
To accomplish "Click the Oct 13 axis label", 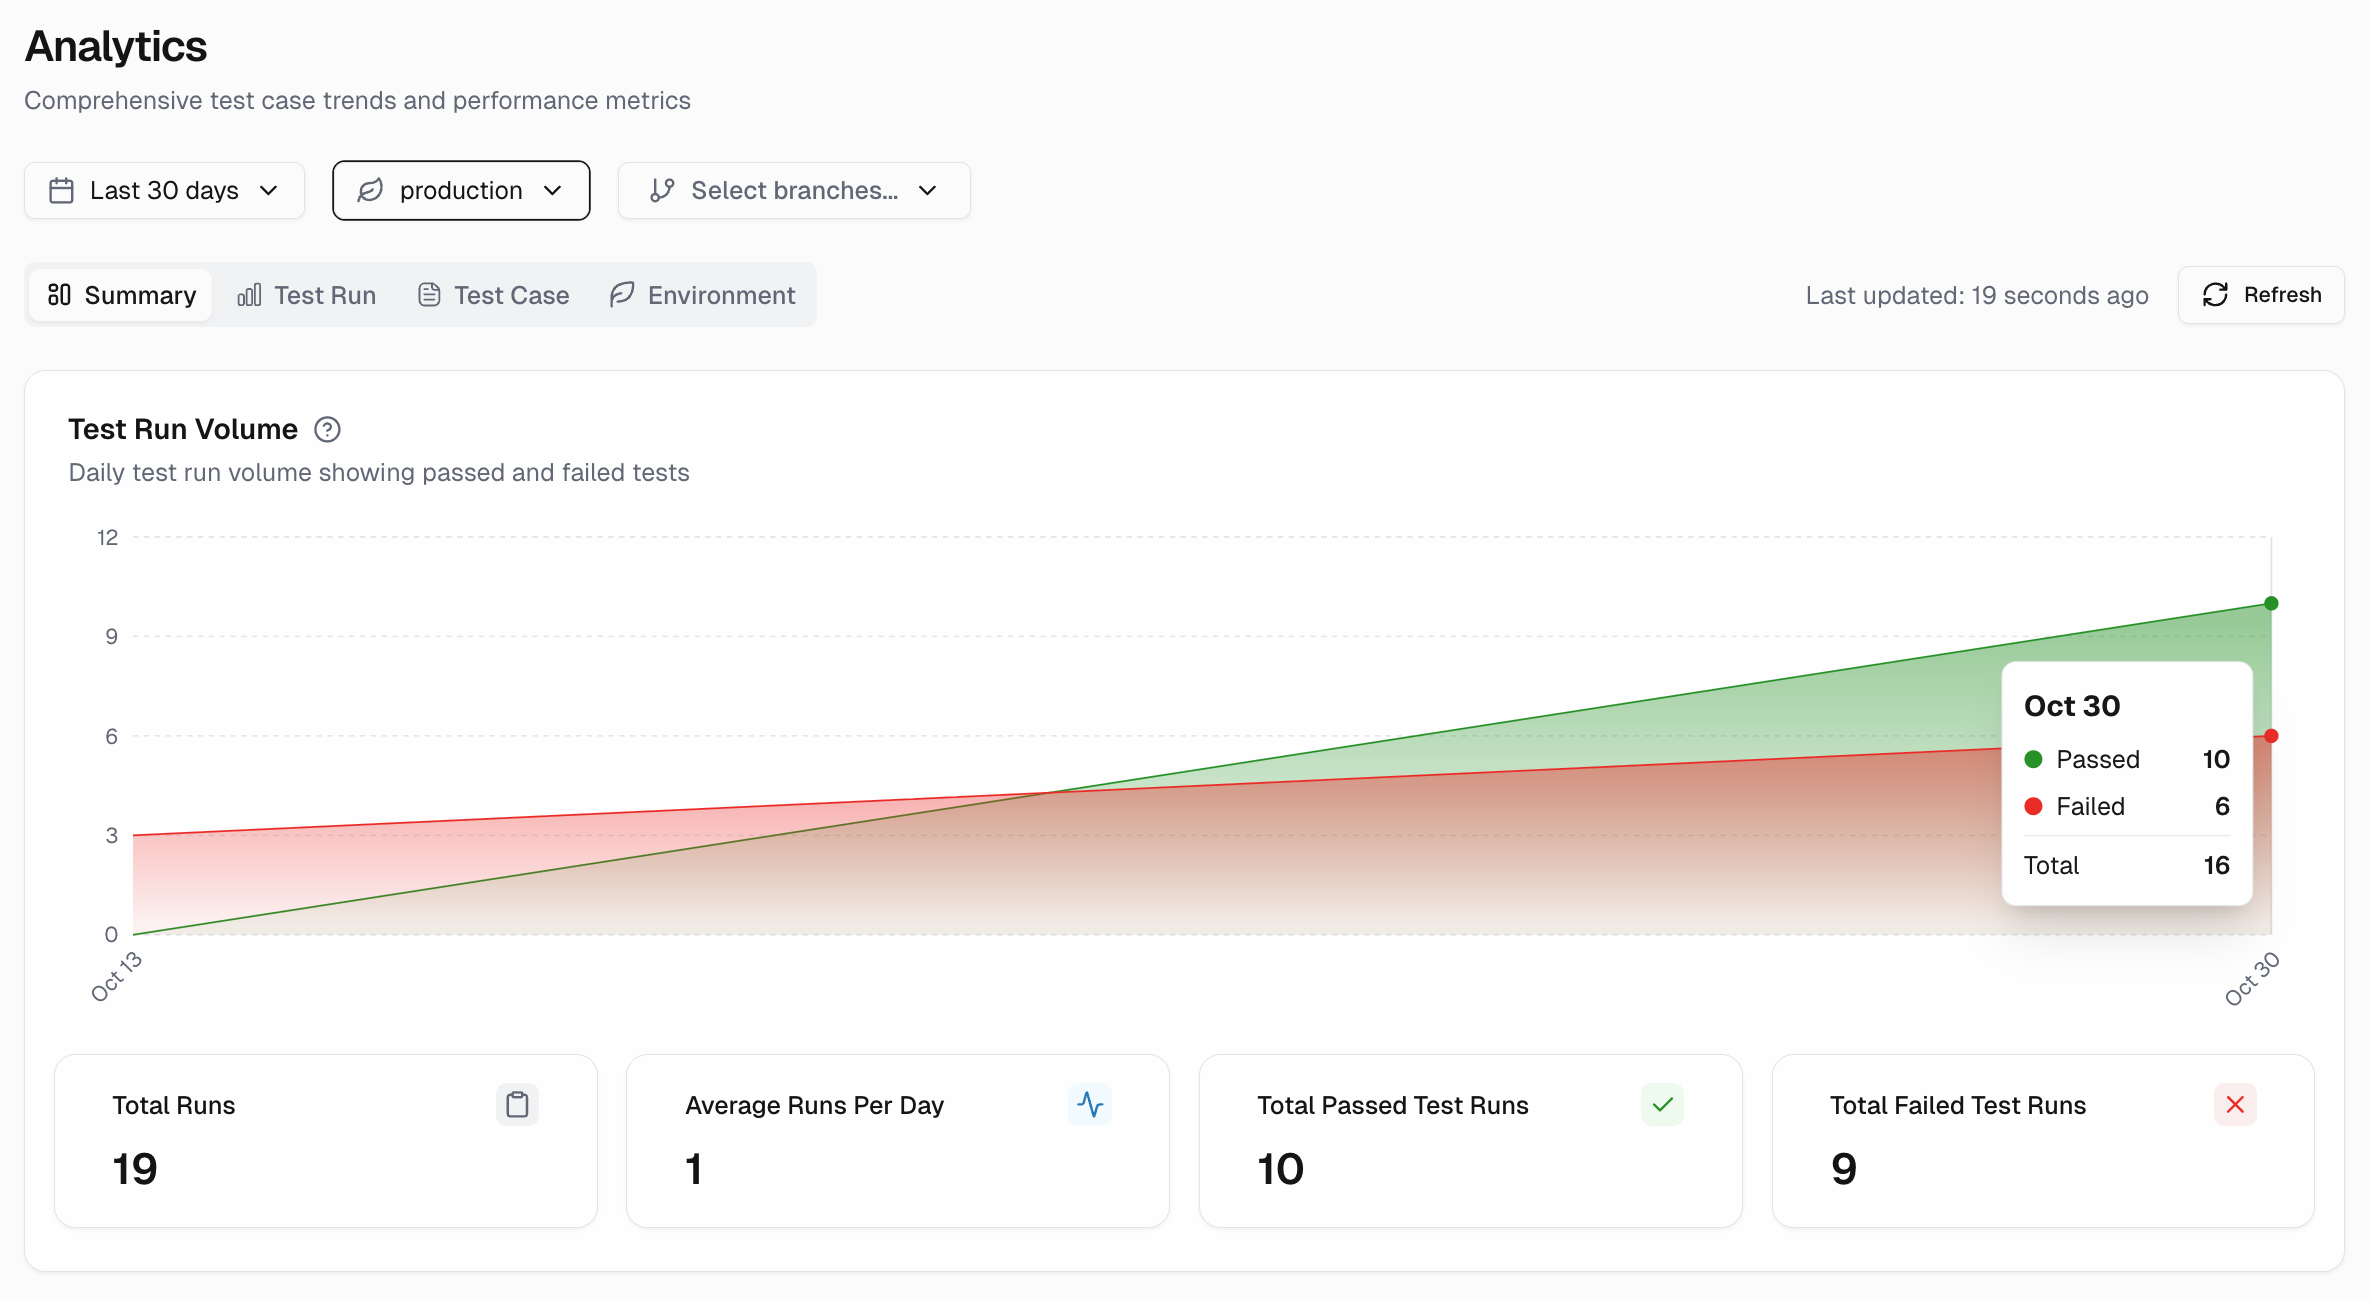I will pyautogui.click(x=117, y=977).
